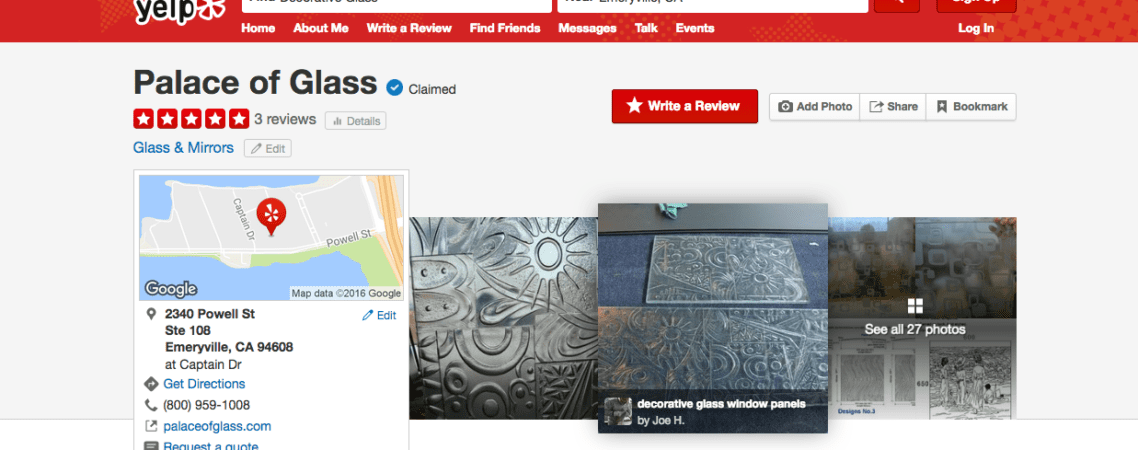Click the red search magnifier button
The image size is (1138, 450).
[896, 6]
